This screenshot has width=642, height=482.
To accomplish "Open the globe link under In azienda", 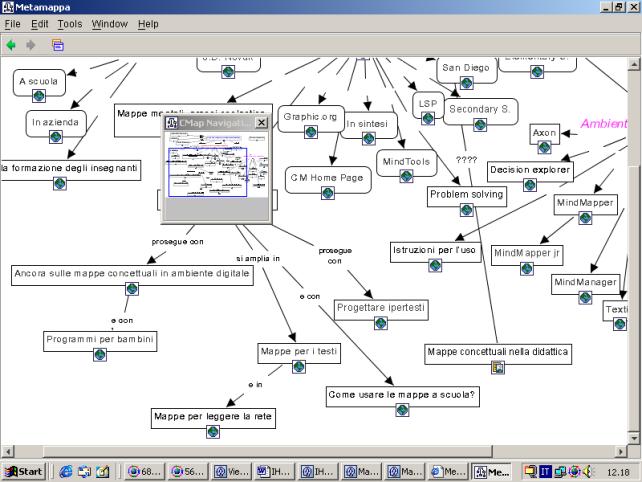I will (x=56, y=137).
